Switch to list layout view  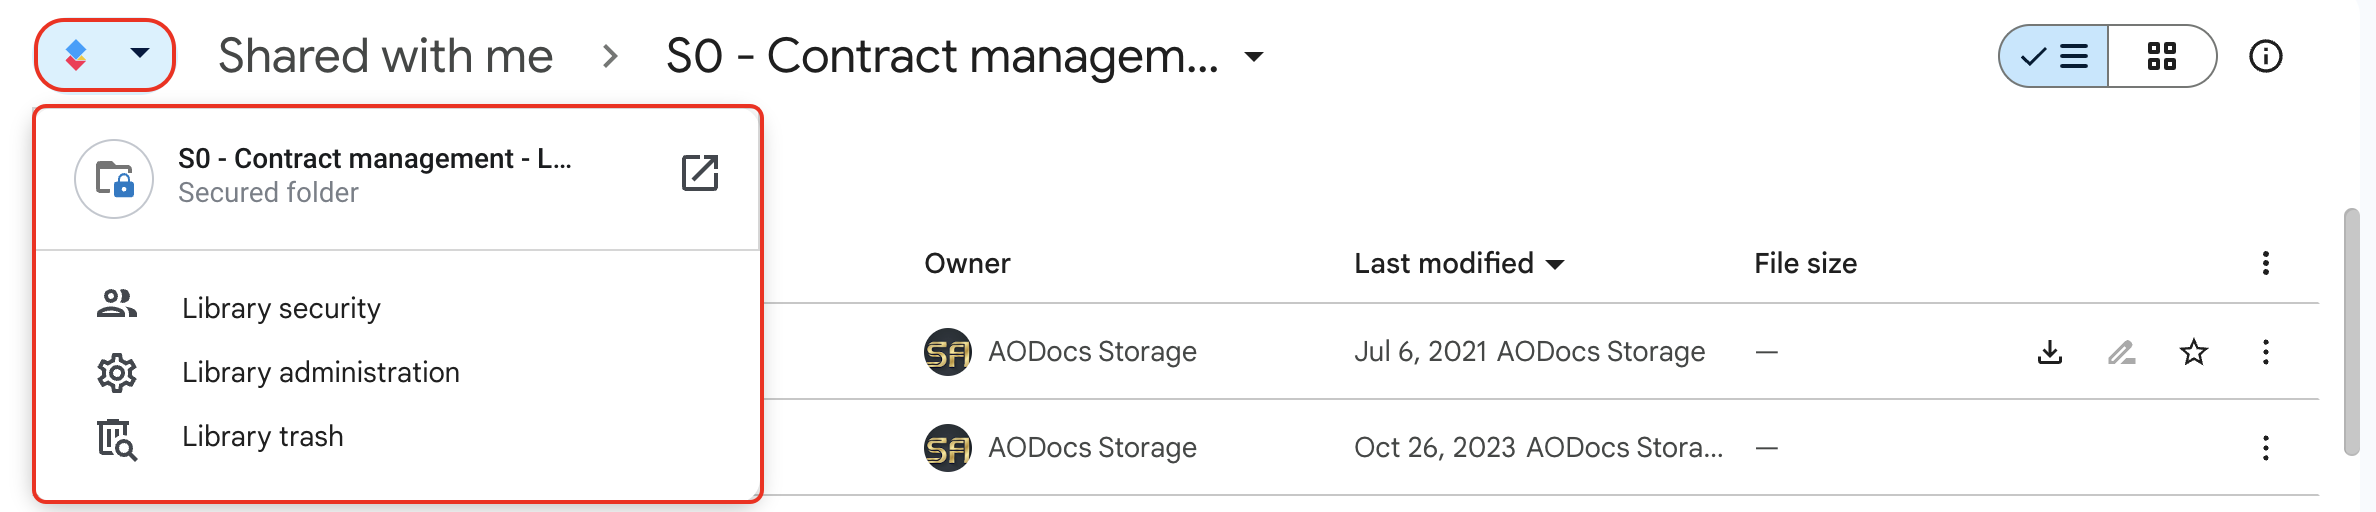tap(2054, 56)
